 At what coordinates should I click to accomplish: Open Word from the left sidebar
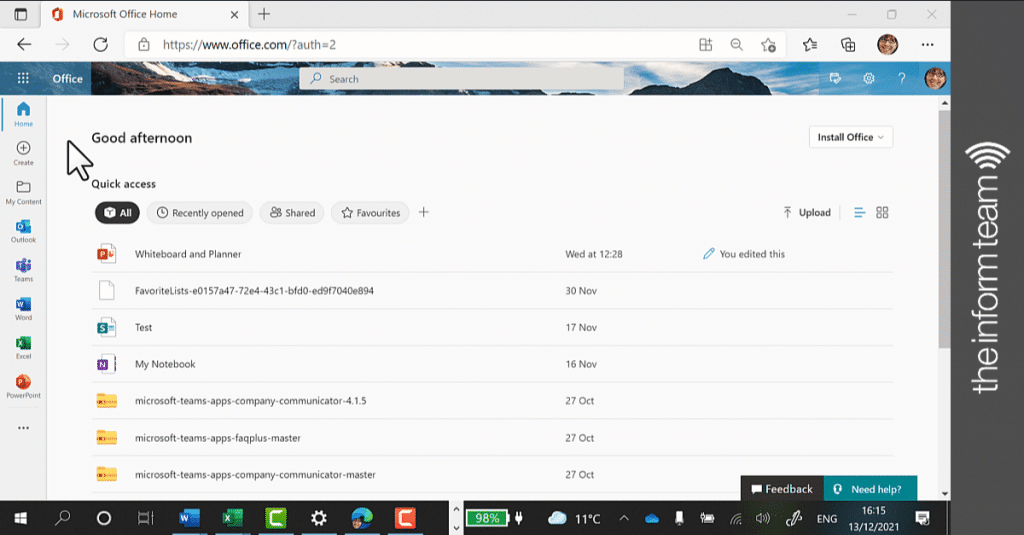[x=24, y=309]
